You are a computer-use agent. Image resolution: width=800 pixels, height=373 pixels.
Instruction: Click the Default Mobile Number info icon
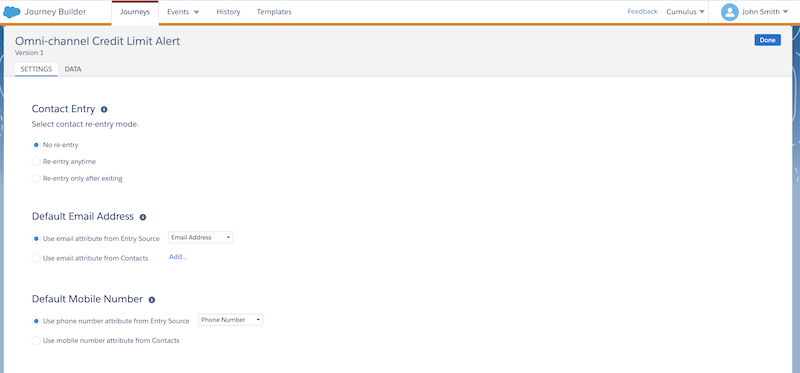[x=152, y=300]
